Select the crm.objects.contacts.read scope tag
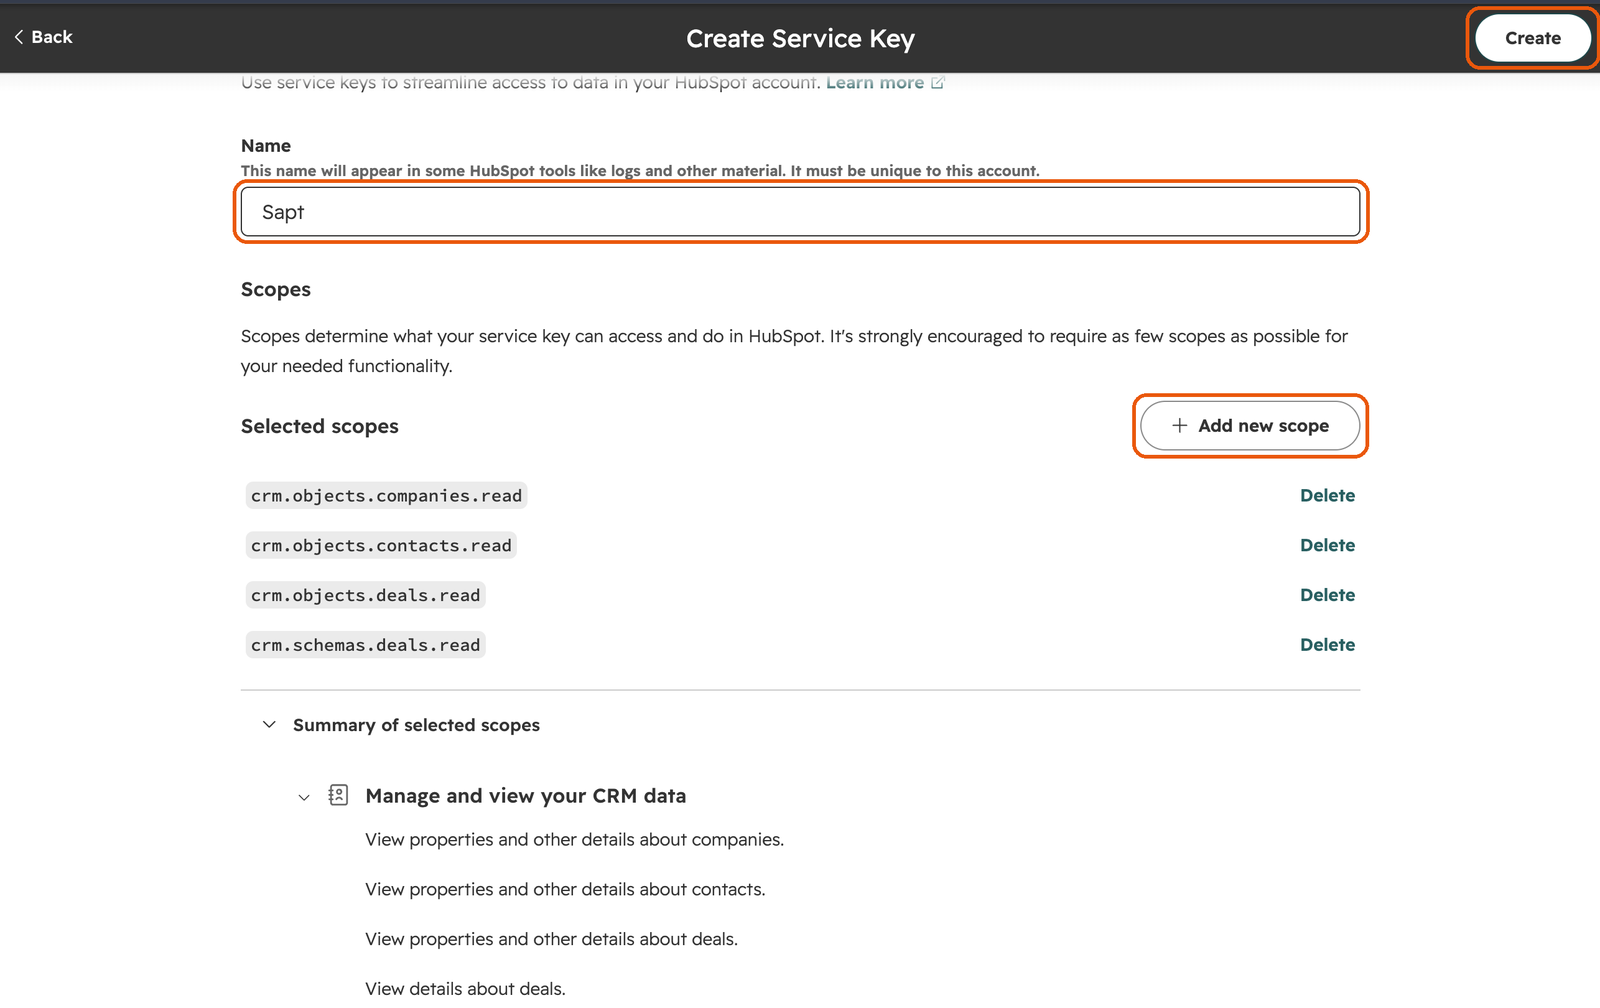 click(381, 546)
